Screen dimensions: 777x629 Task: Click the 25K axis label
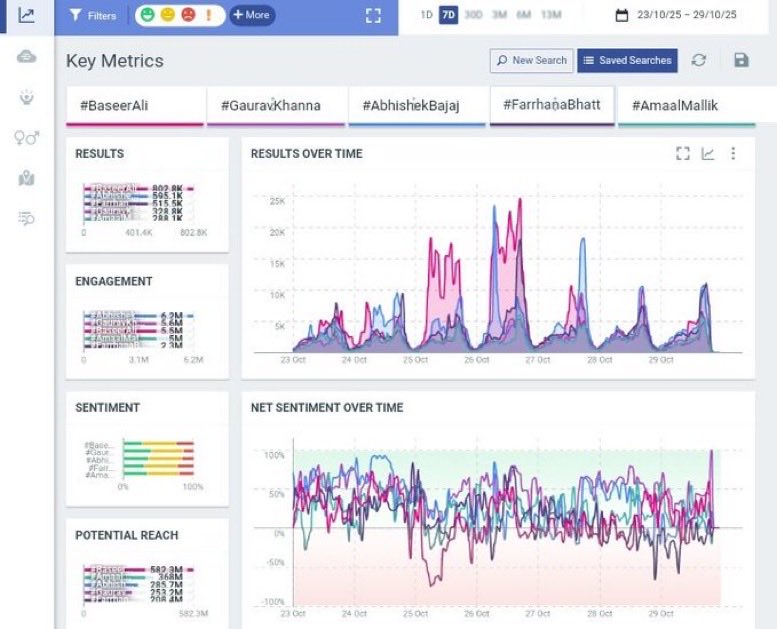pyautogui.click(x=277, y=201)
